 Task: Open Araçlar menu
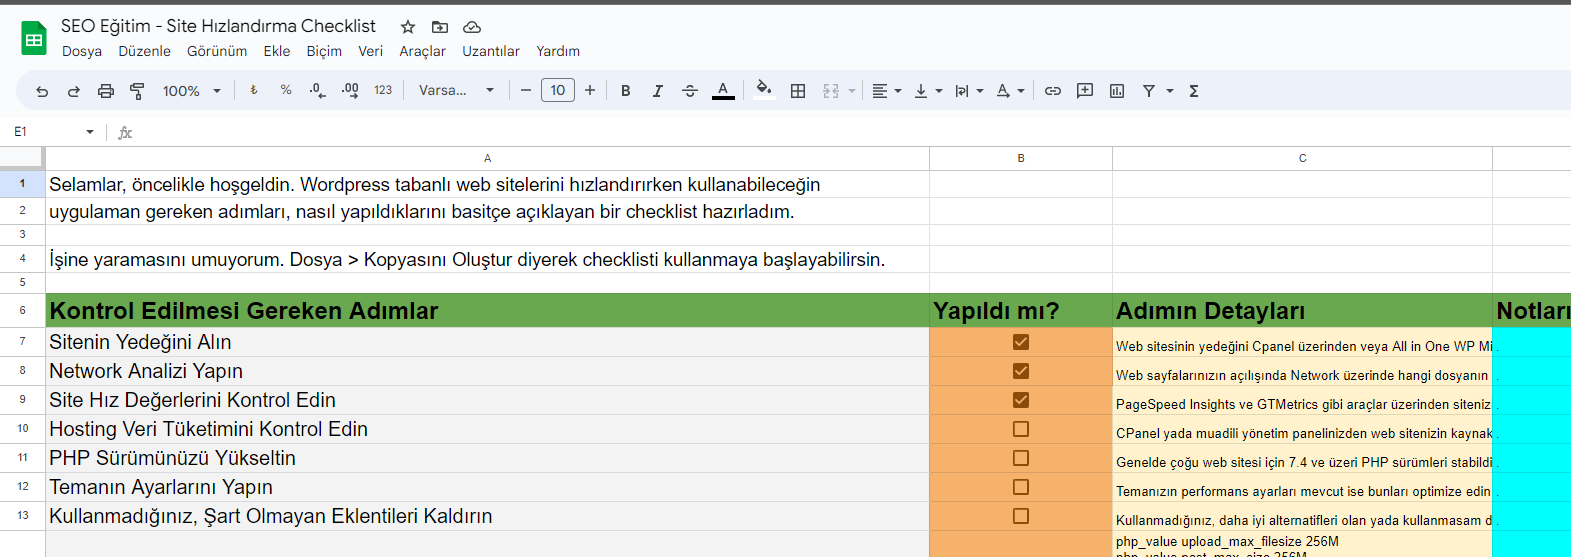click(x=423, y=51)
